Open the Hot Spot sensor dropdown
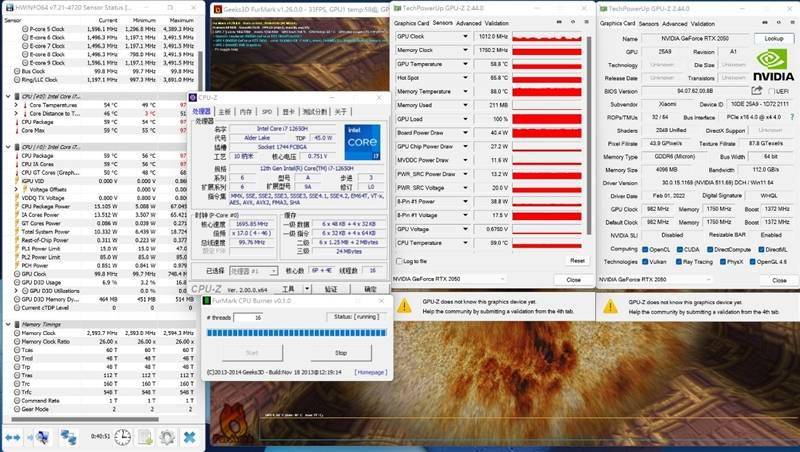Image resolution: width=800 pixels, height=452 pixels. tap(465, 78)
